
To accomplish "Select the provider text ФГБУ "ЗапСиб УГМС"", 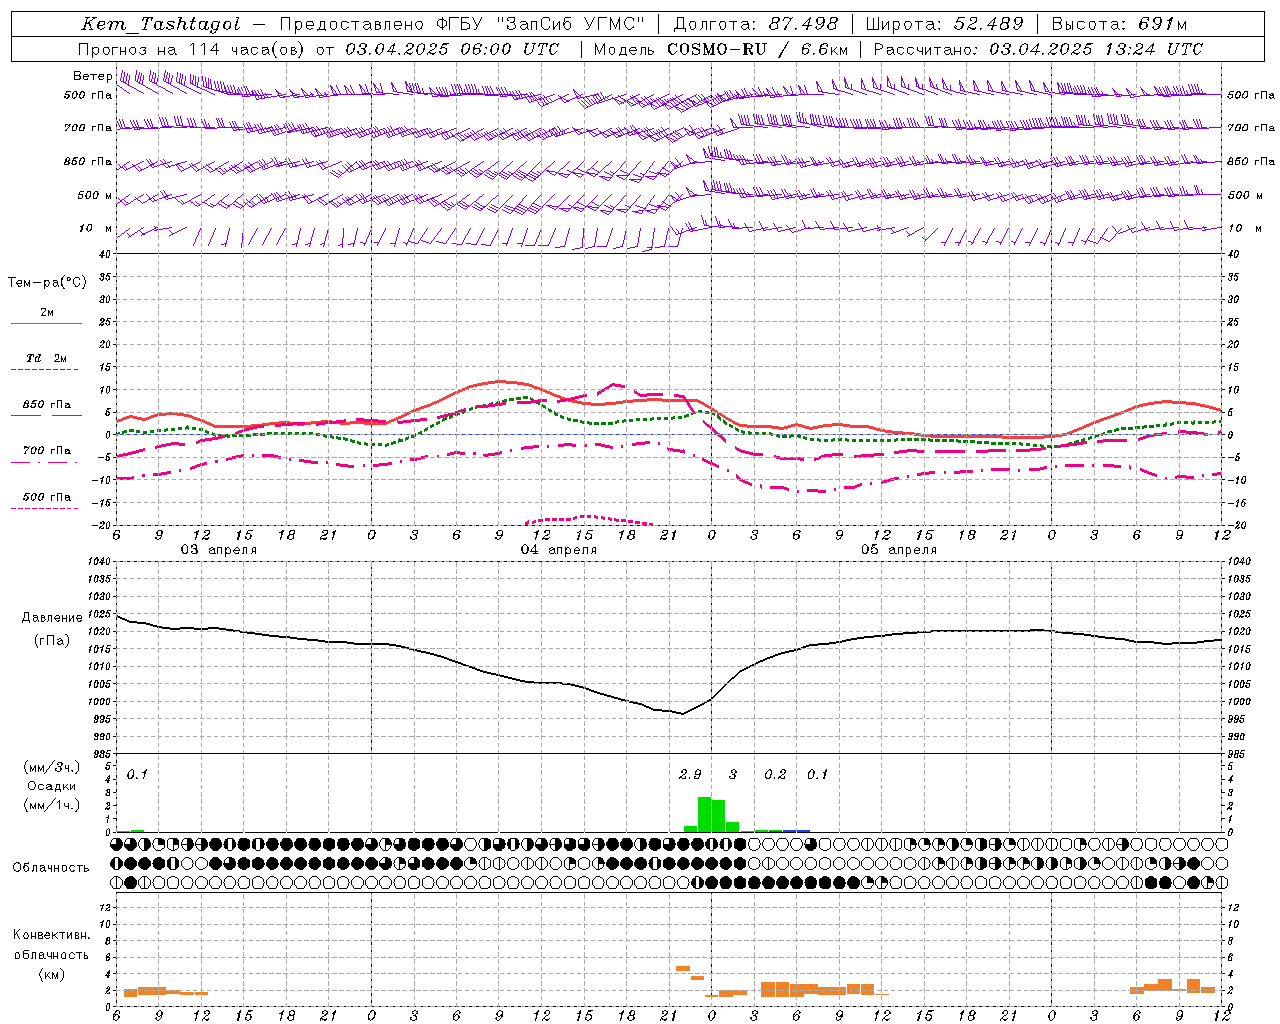I will [x=541, y=24].
